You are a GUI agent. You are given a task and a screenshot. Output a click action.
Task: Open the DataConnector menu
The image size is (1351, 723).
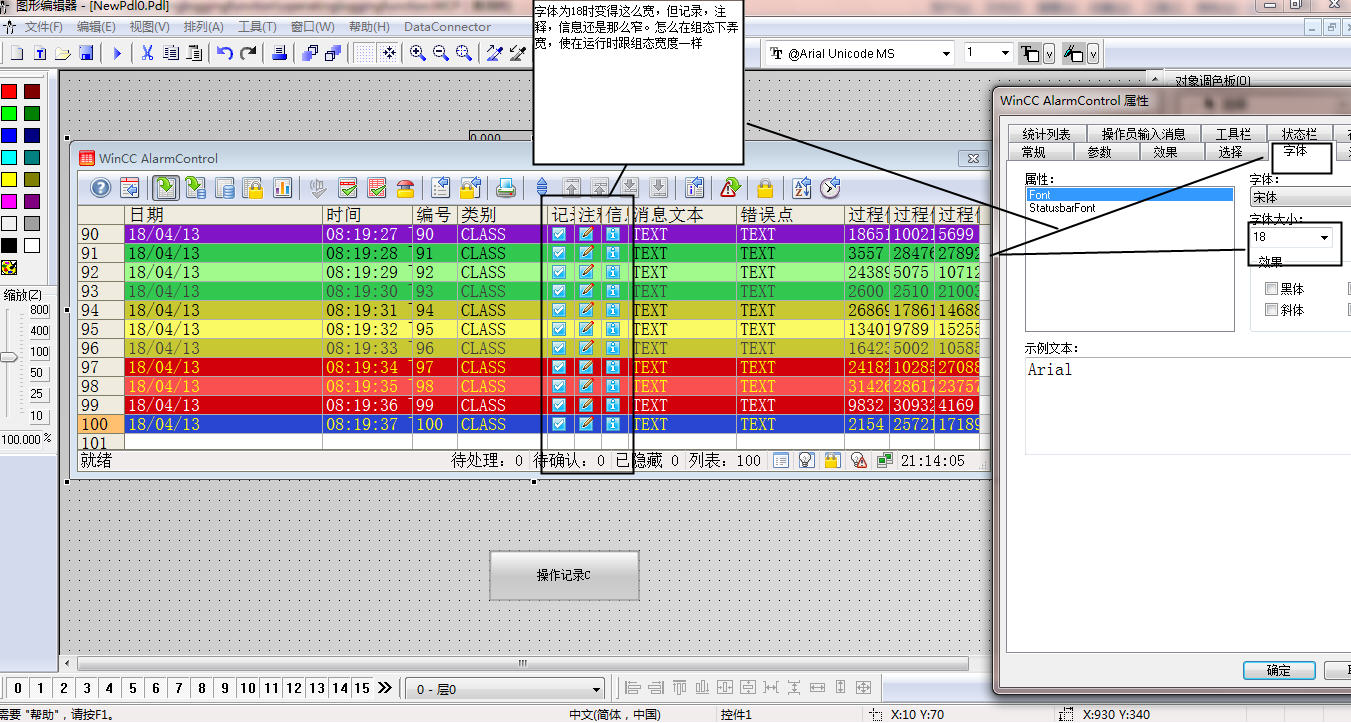point(447,27)
